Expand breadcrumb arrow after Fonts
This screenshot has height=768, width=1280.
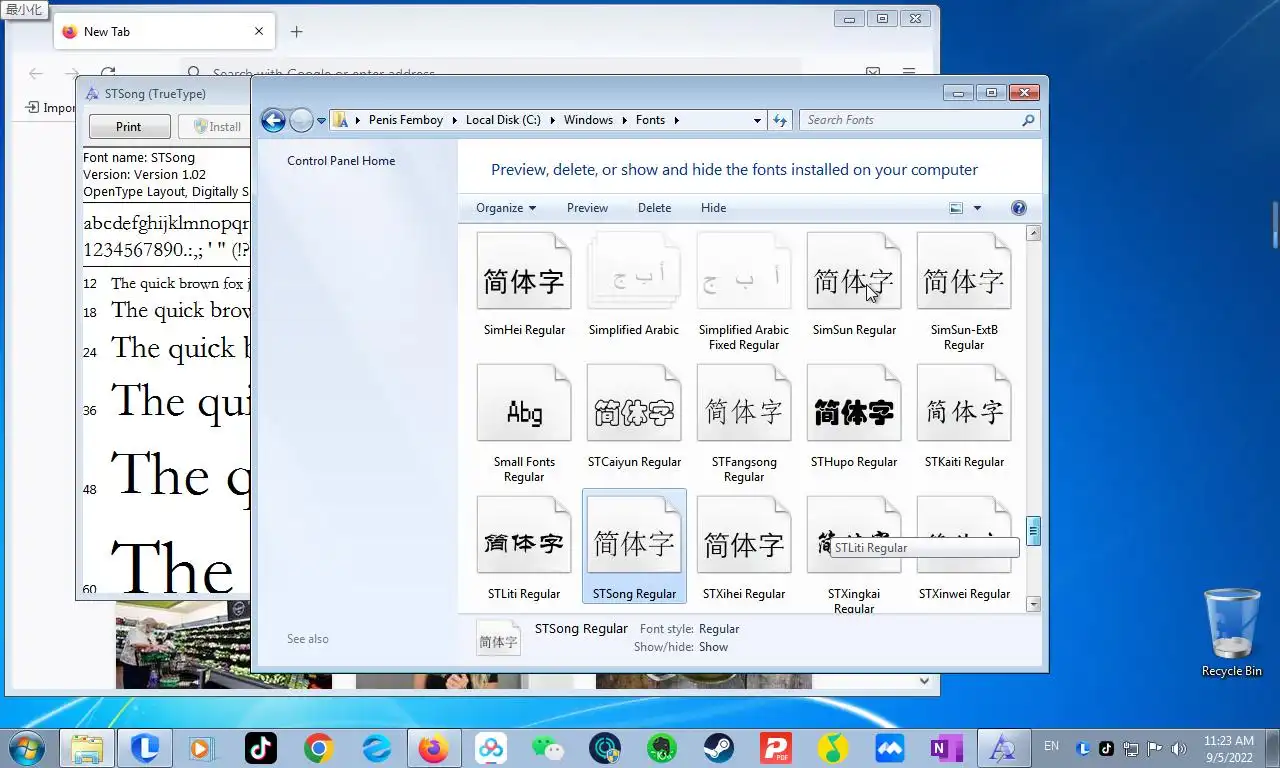coord(676,120)
